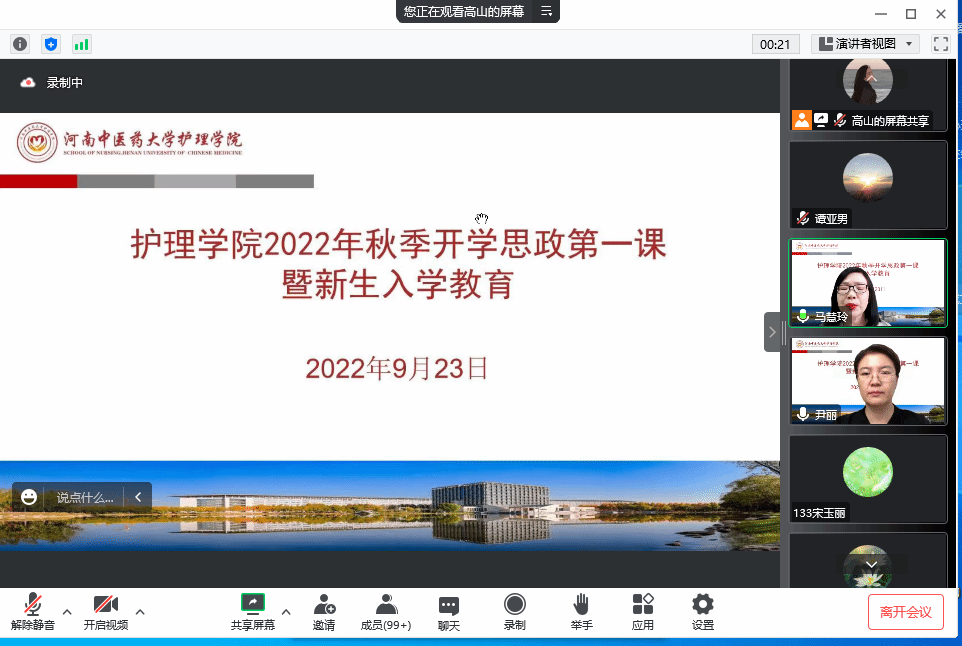
Task: Open the members list 成员(99+)
Action: tap(386, 611)
